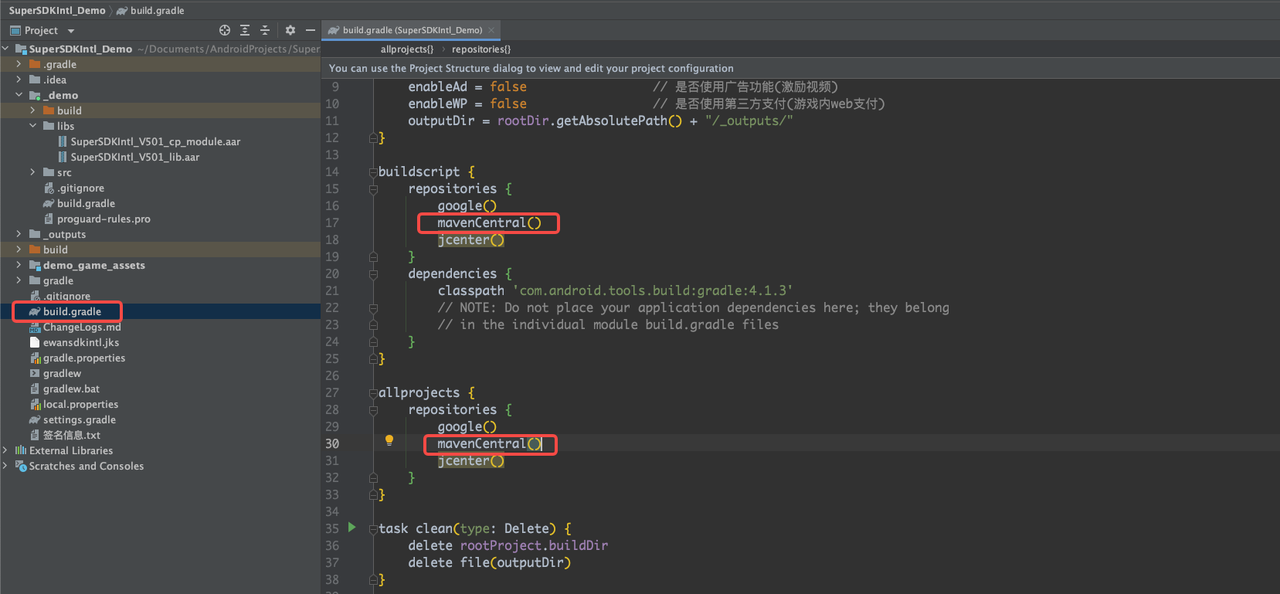Viewport: 1280px width, 594px height.
Task: Expand the src folder
Action: (x=33, y=173)
